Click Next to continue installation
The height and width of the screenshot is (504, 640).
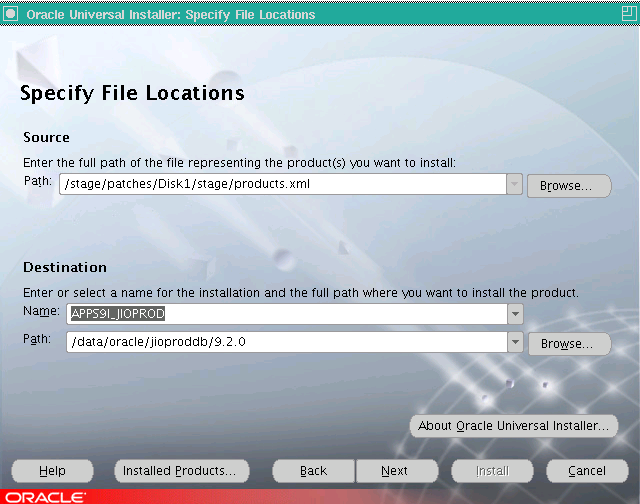(397, 471)
